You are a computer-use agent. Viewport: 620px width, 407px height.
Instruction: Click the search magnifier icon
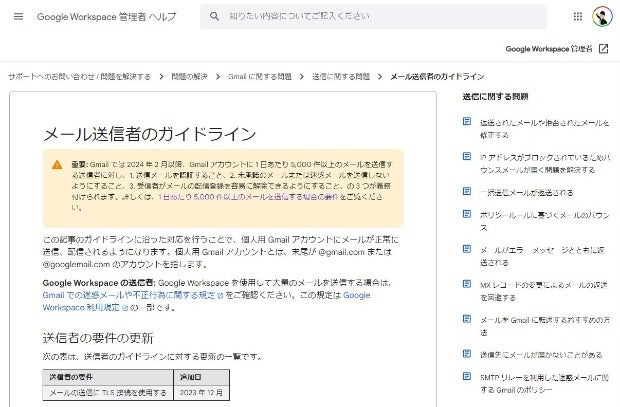(215, 17)
